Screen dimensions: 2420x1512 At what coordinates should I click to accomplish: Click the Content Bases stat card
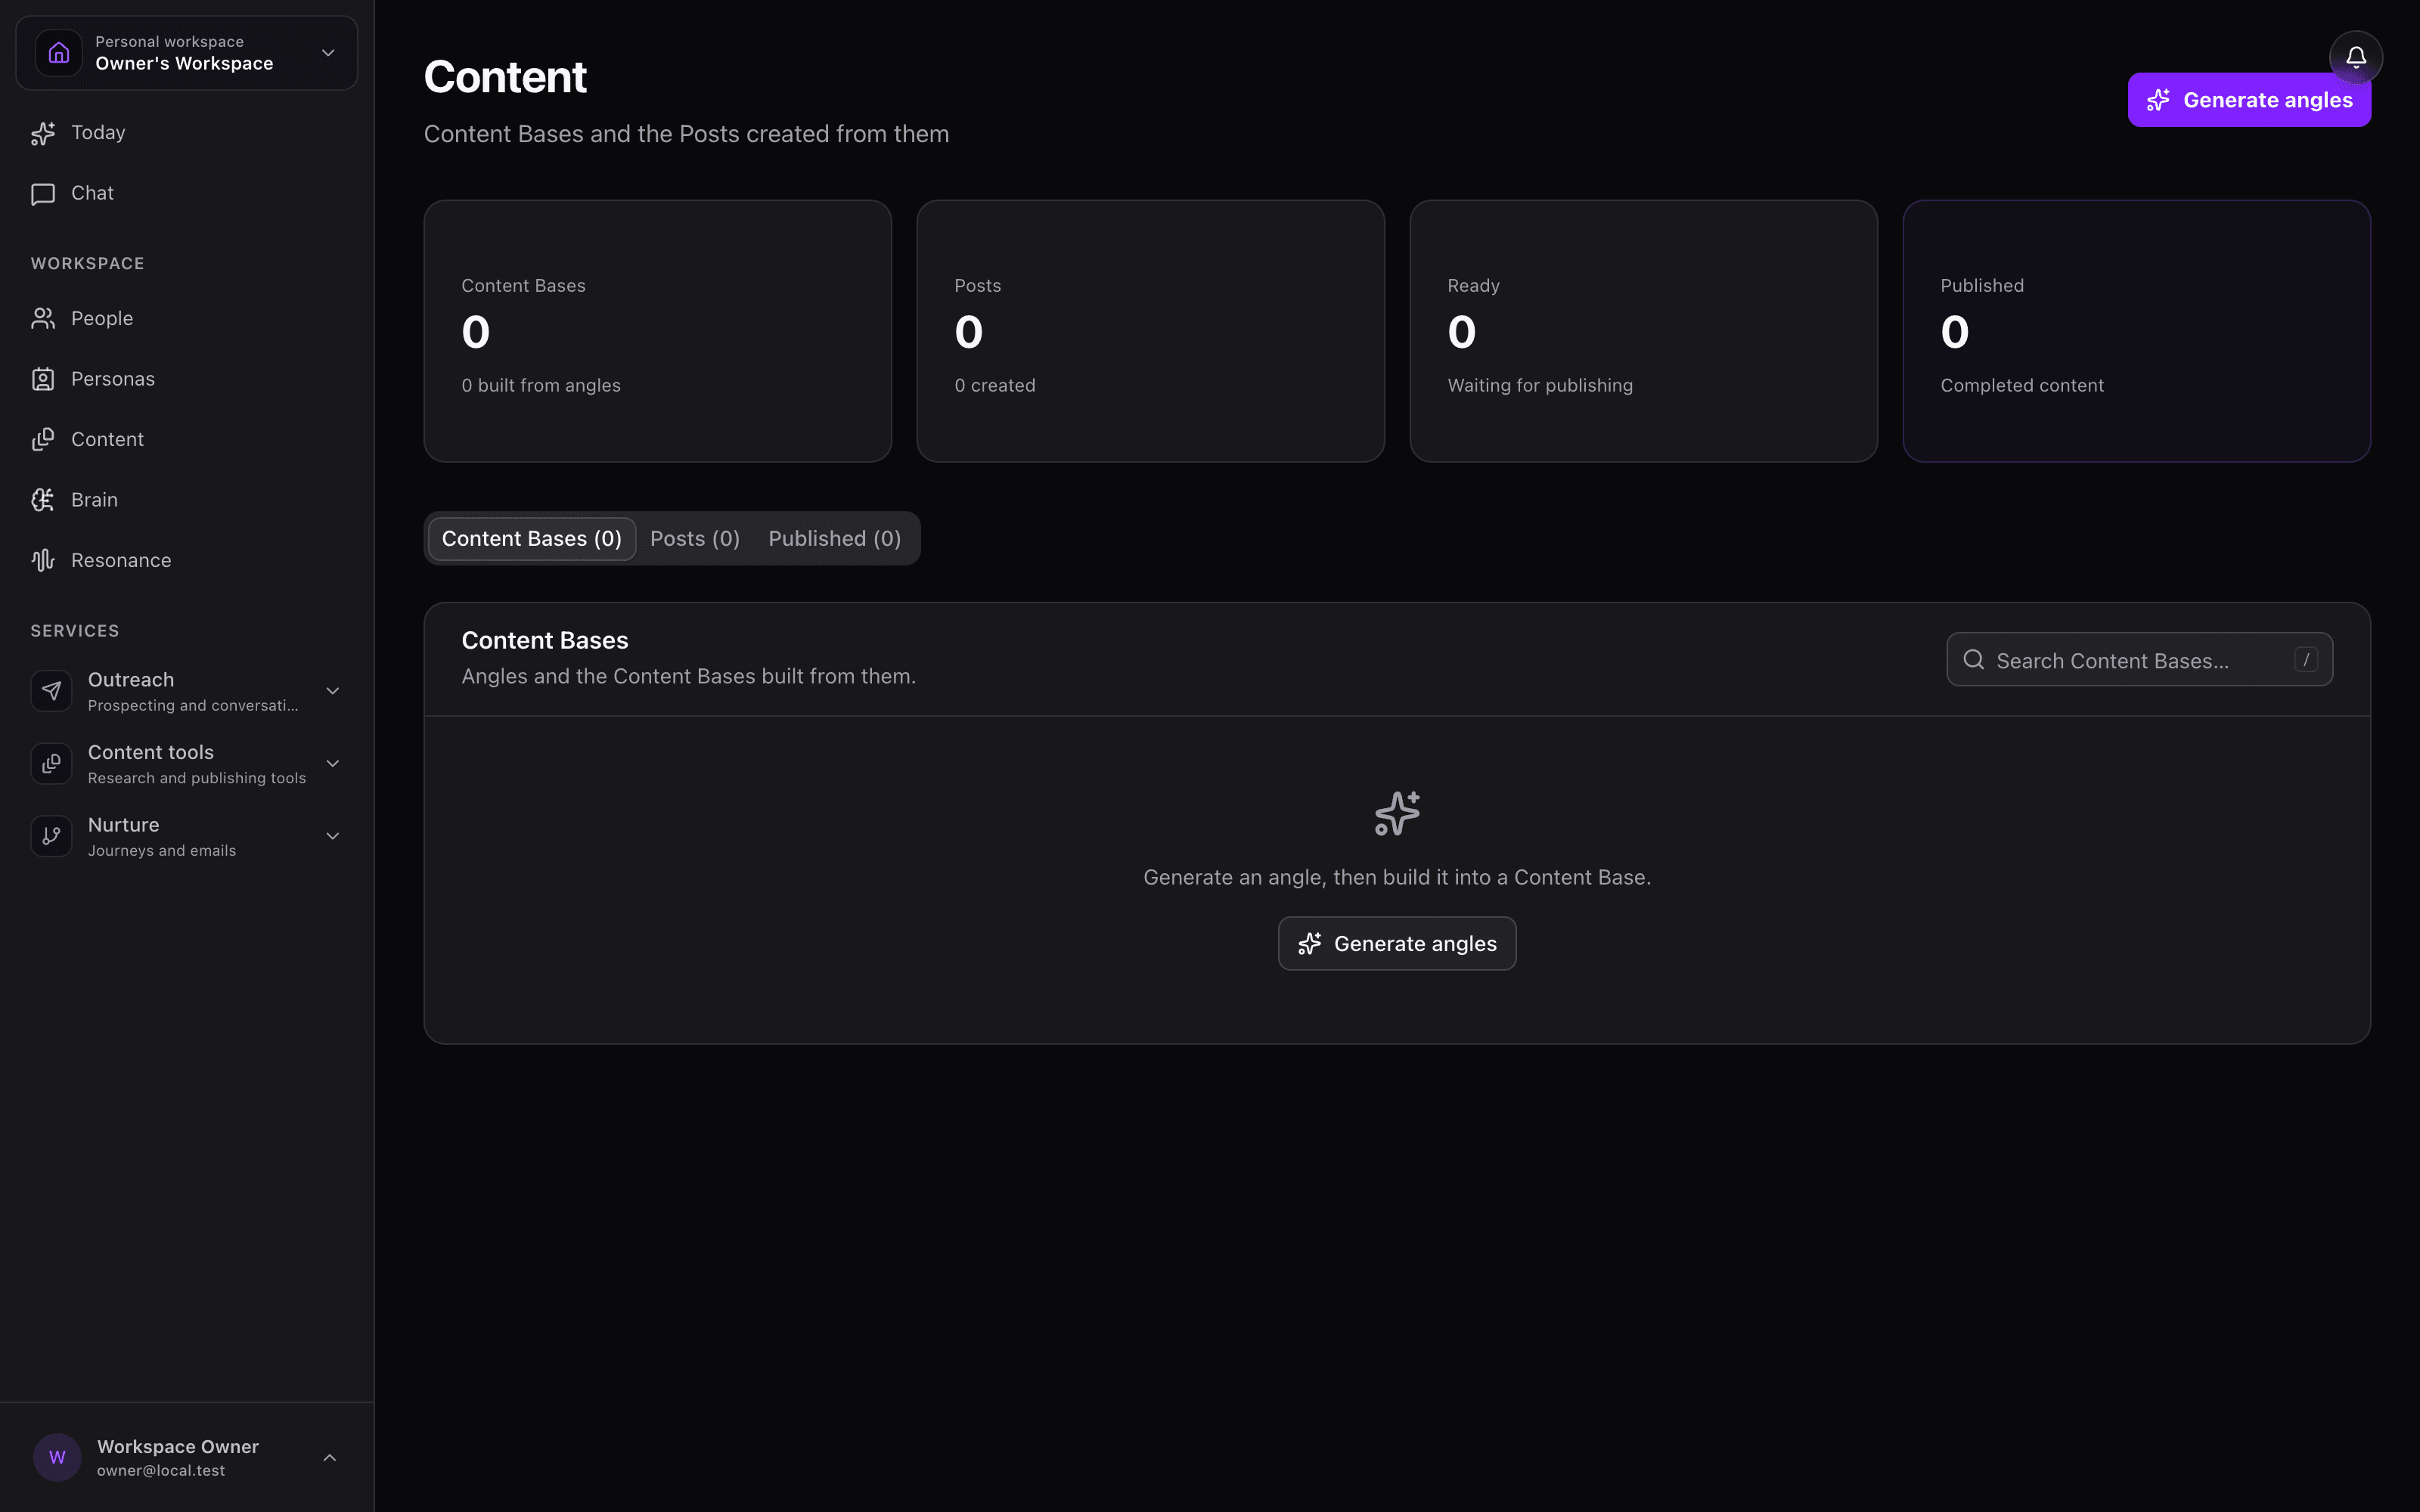tap(658, 331)
